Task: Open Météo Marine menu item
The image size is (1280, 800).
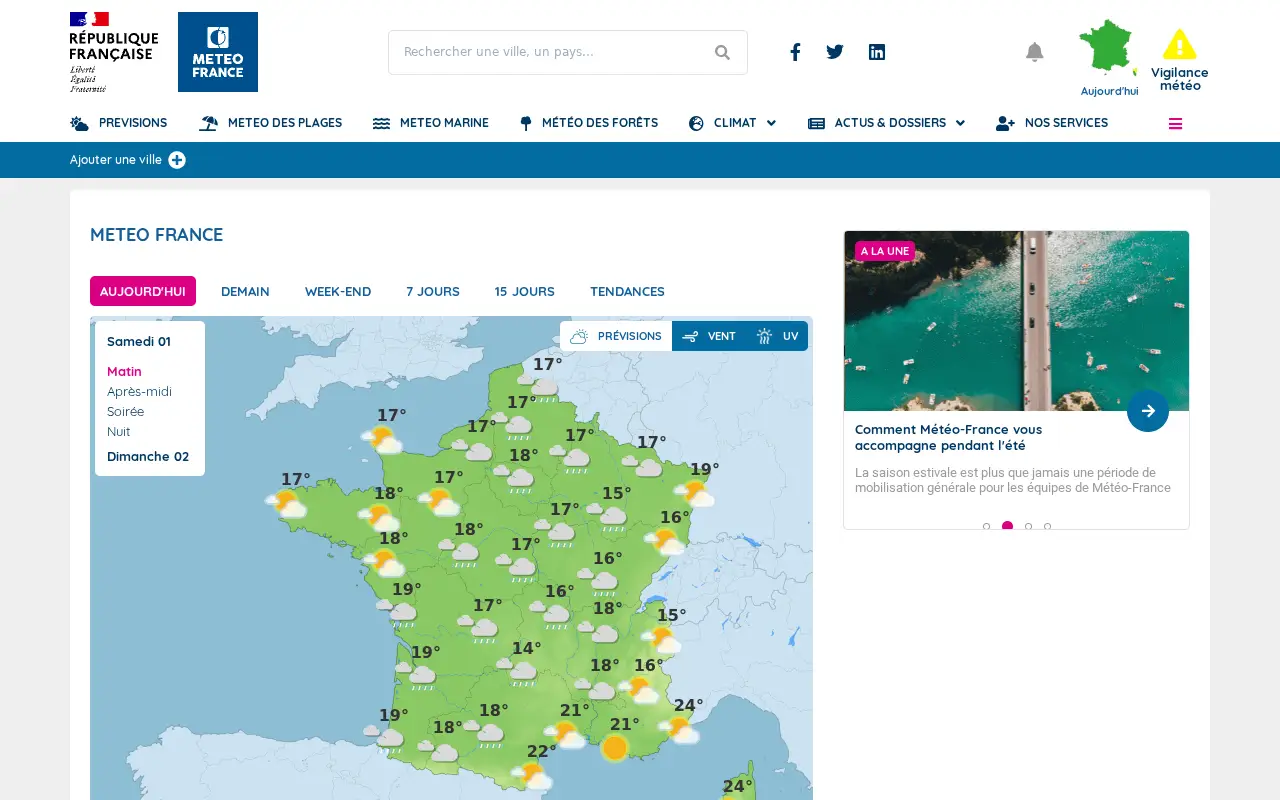Action: point(431,123)
